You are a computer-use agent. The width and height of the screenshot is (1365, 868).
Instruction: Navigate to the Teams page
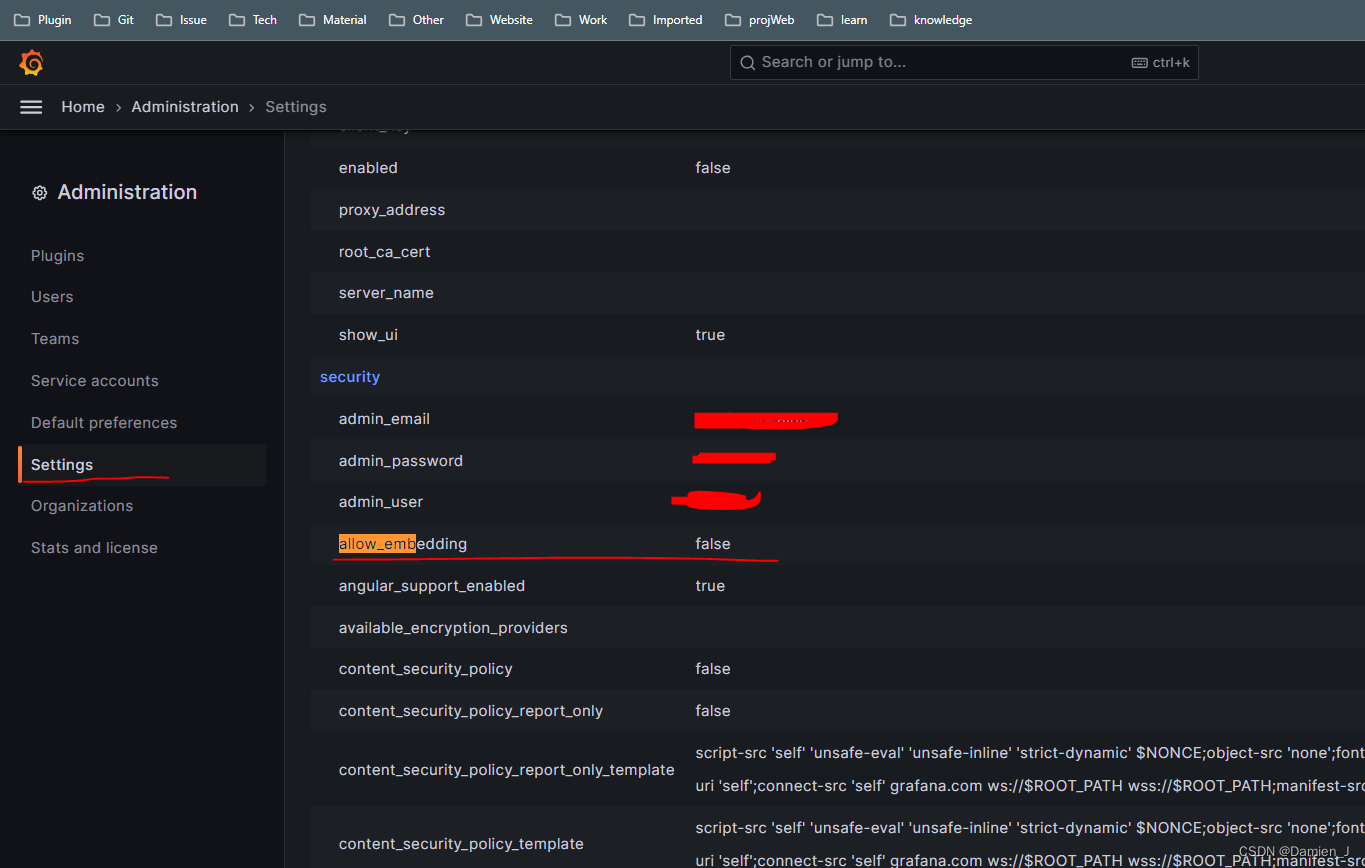[55, 339]
